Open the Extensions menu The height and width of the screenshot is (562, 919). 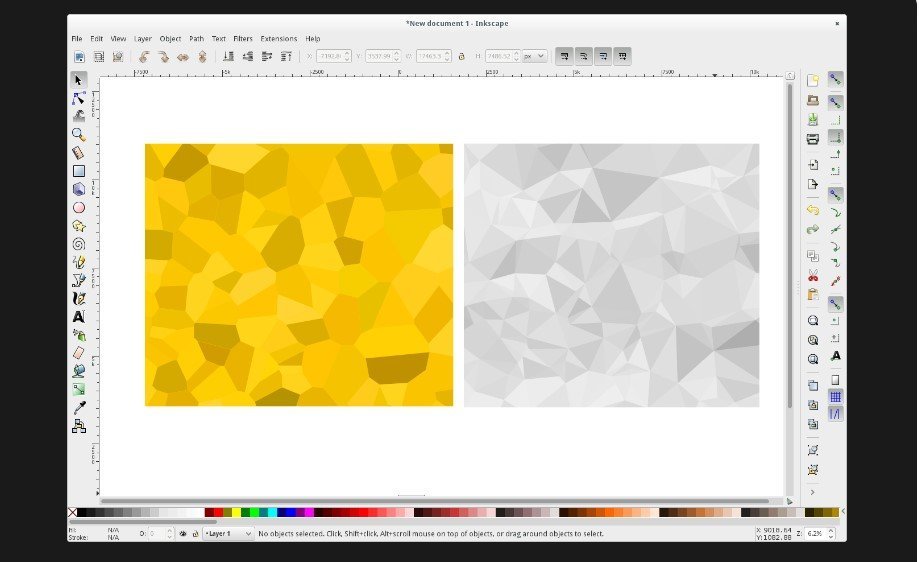[x=279, y=38]
